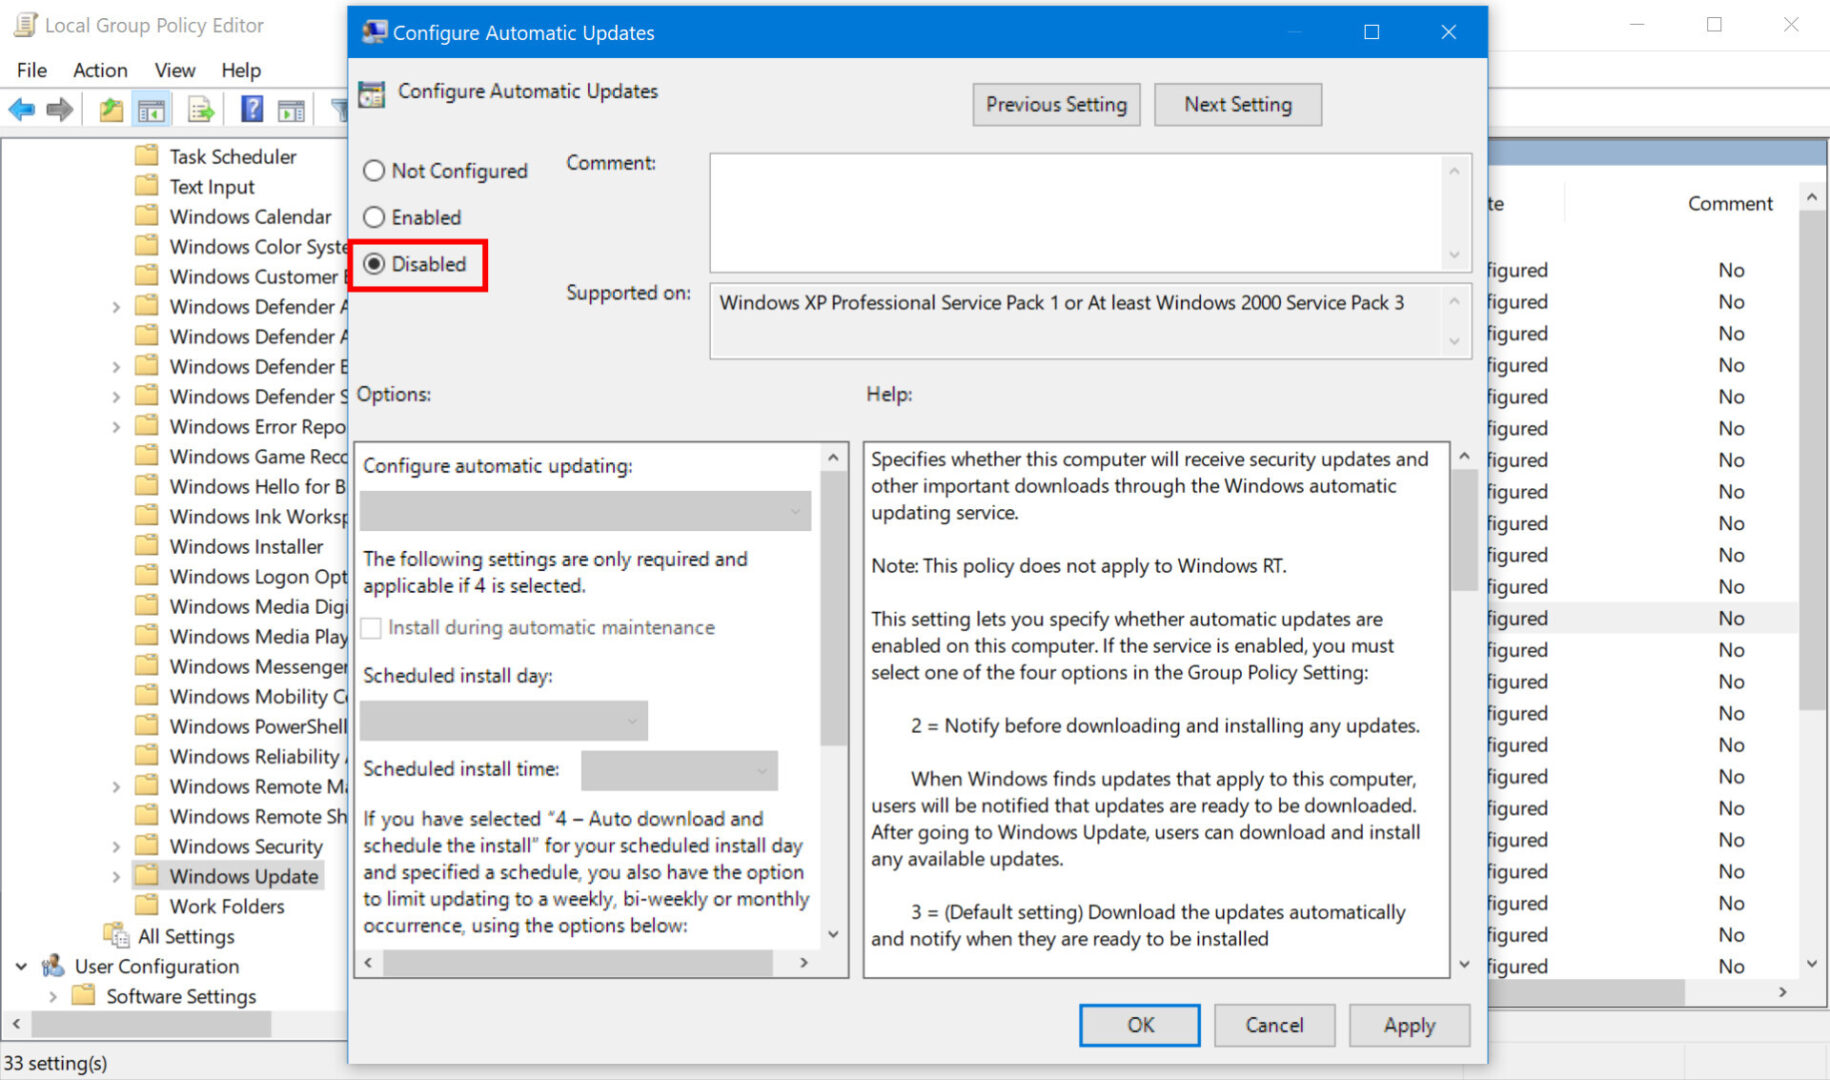Click the Back navigation arrow
1830x1080 pixels.
click(x=20, y=109)
